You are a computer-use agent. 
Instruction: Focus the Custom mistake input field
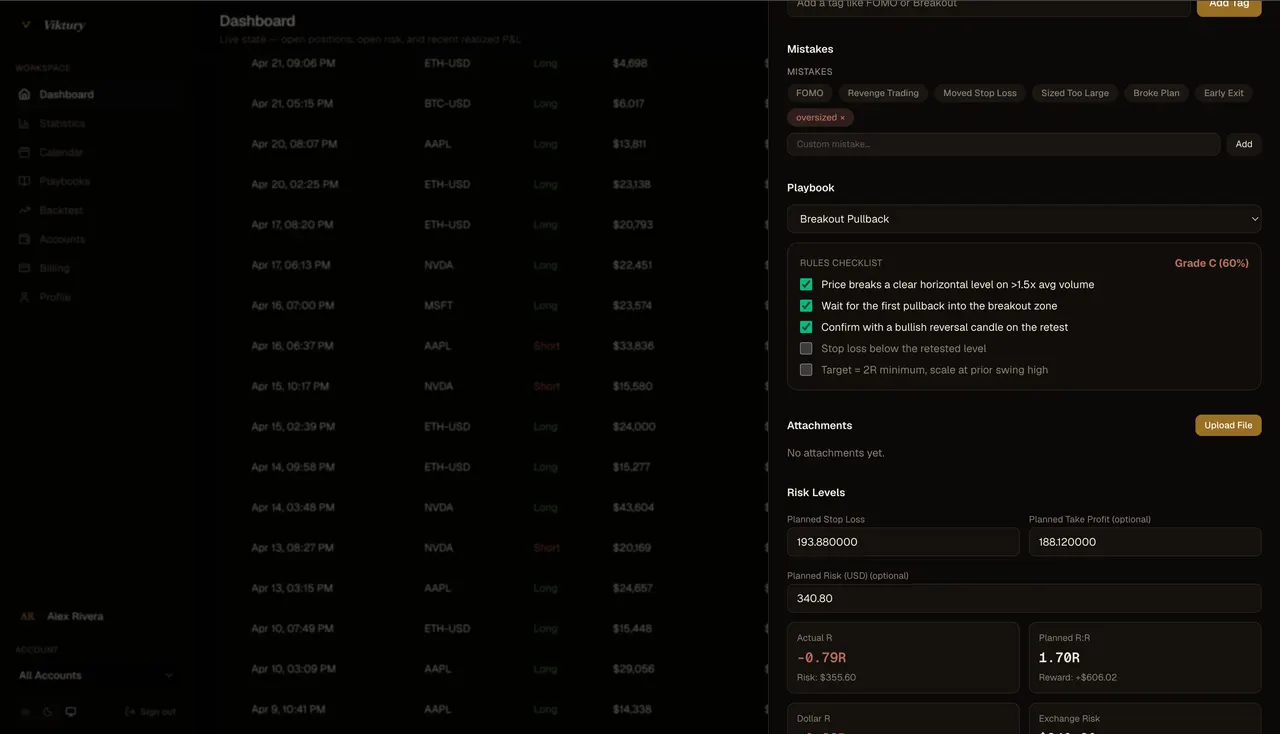pos(1004,145)
